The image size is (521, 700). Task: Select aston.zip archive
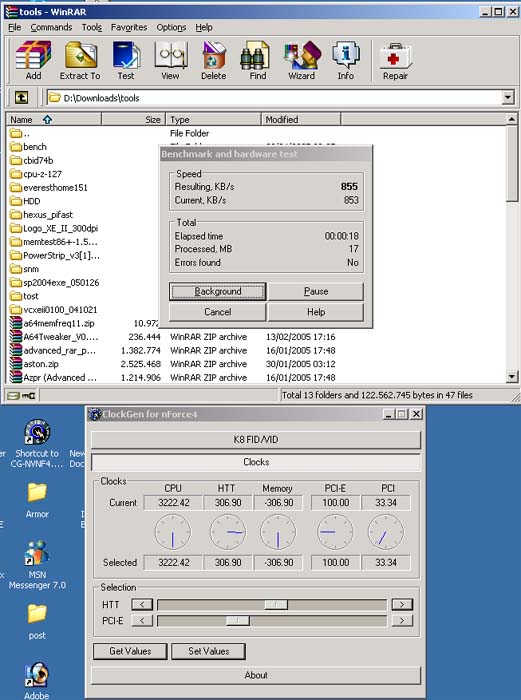34,364
